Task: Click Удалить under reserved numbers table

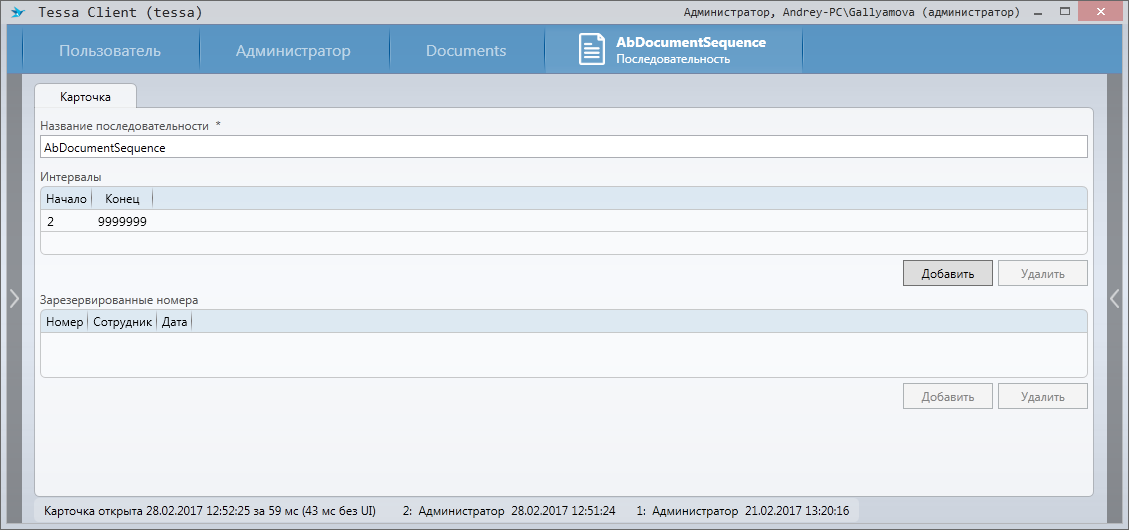Action: click(x=1042, y=396)
